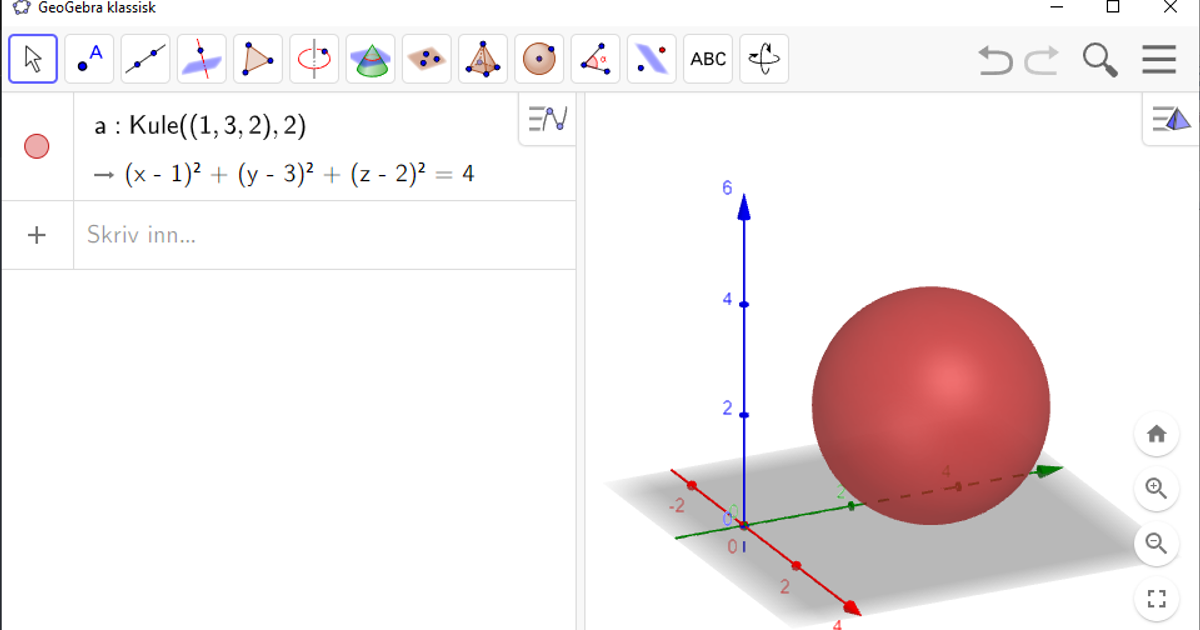Open the Line tool
Screen dimensions: 1200x630
[x=145, y=59]
